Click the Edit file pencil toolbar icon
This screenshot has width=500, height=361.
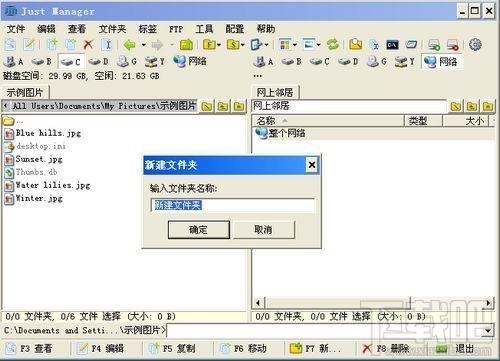29,44
